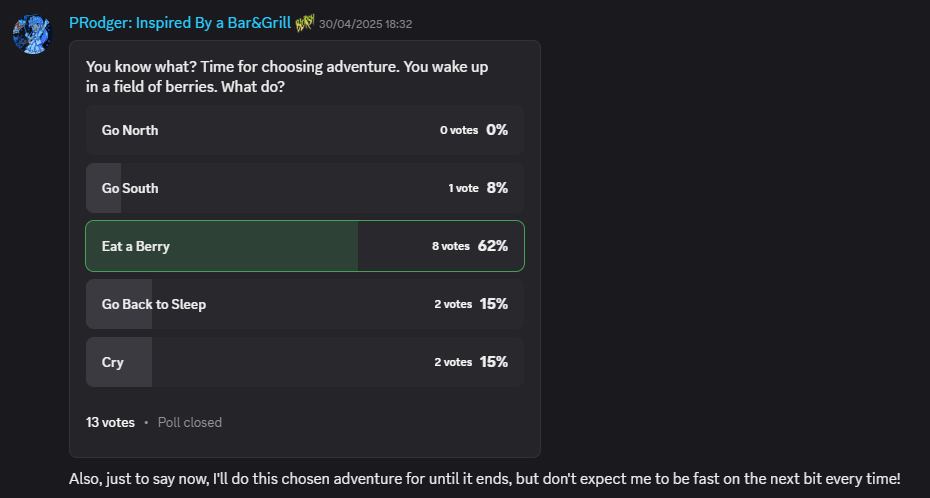Image resolution: width=930 pixels, height=498 pixels.
Task: Click the PRodger username link
Action: [180, 23]
